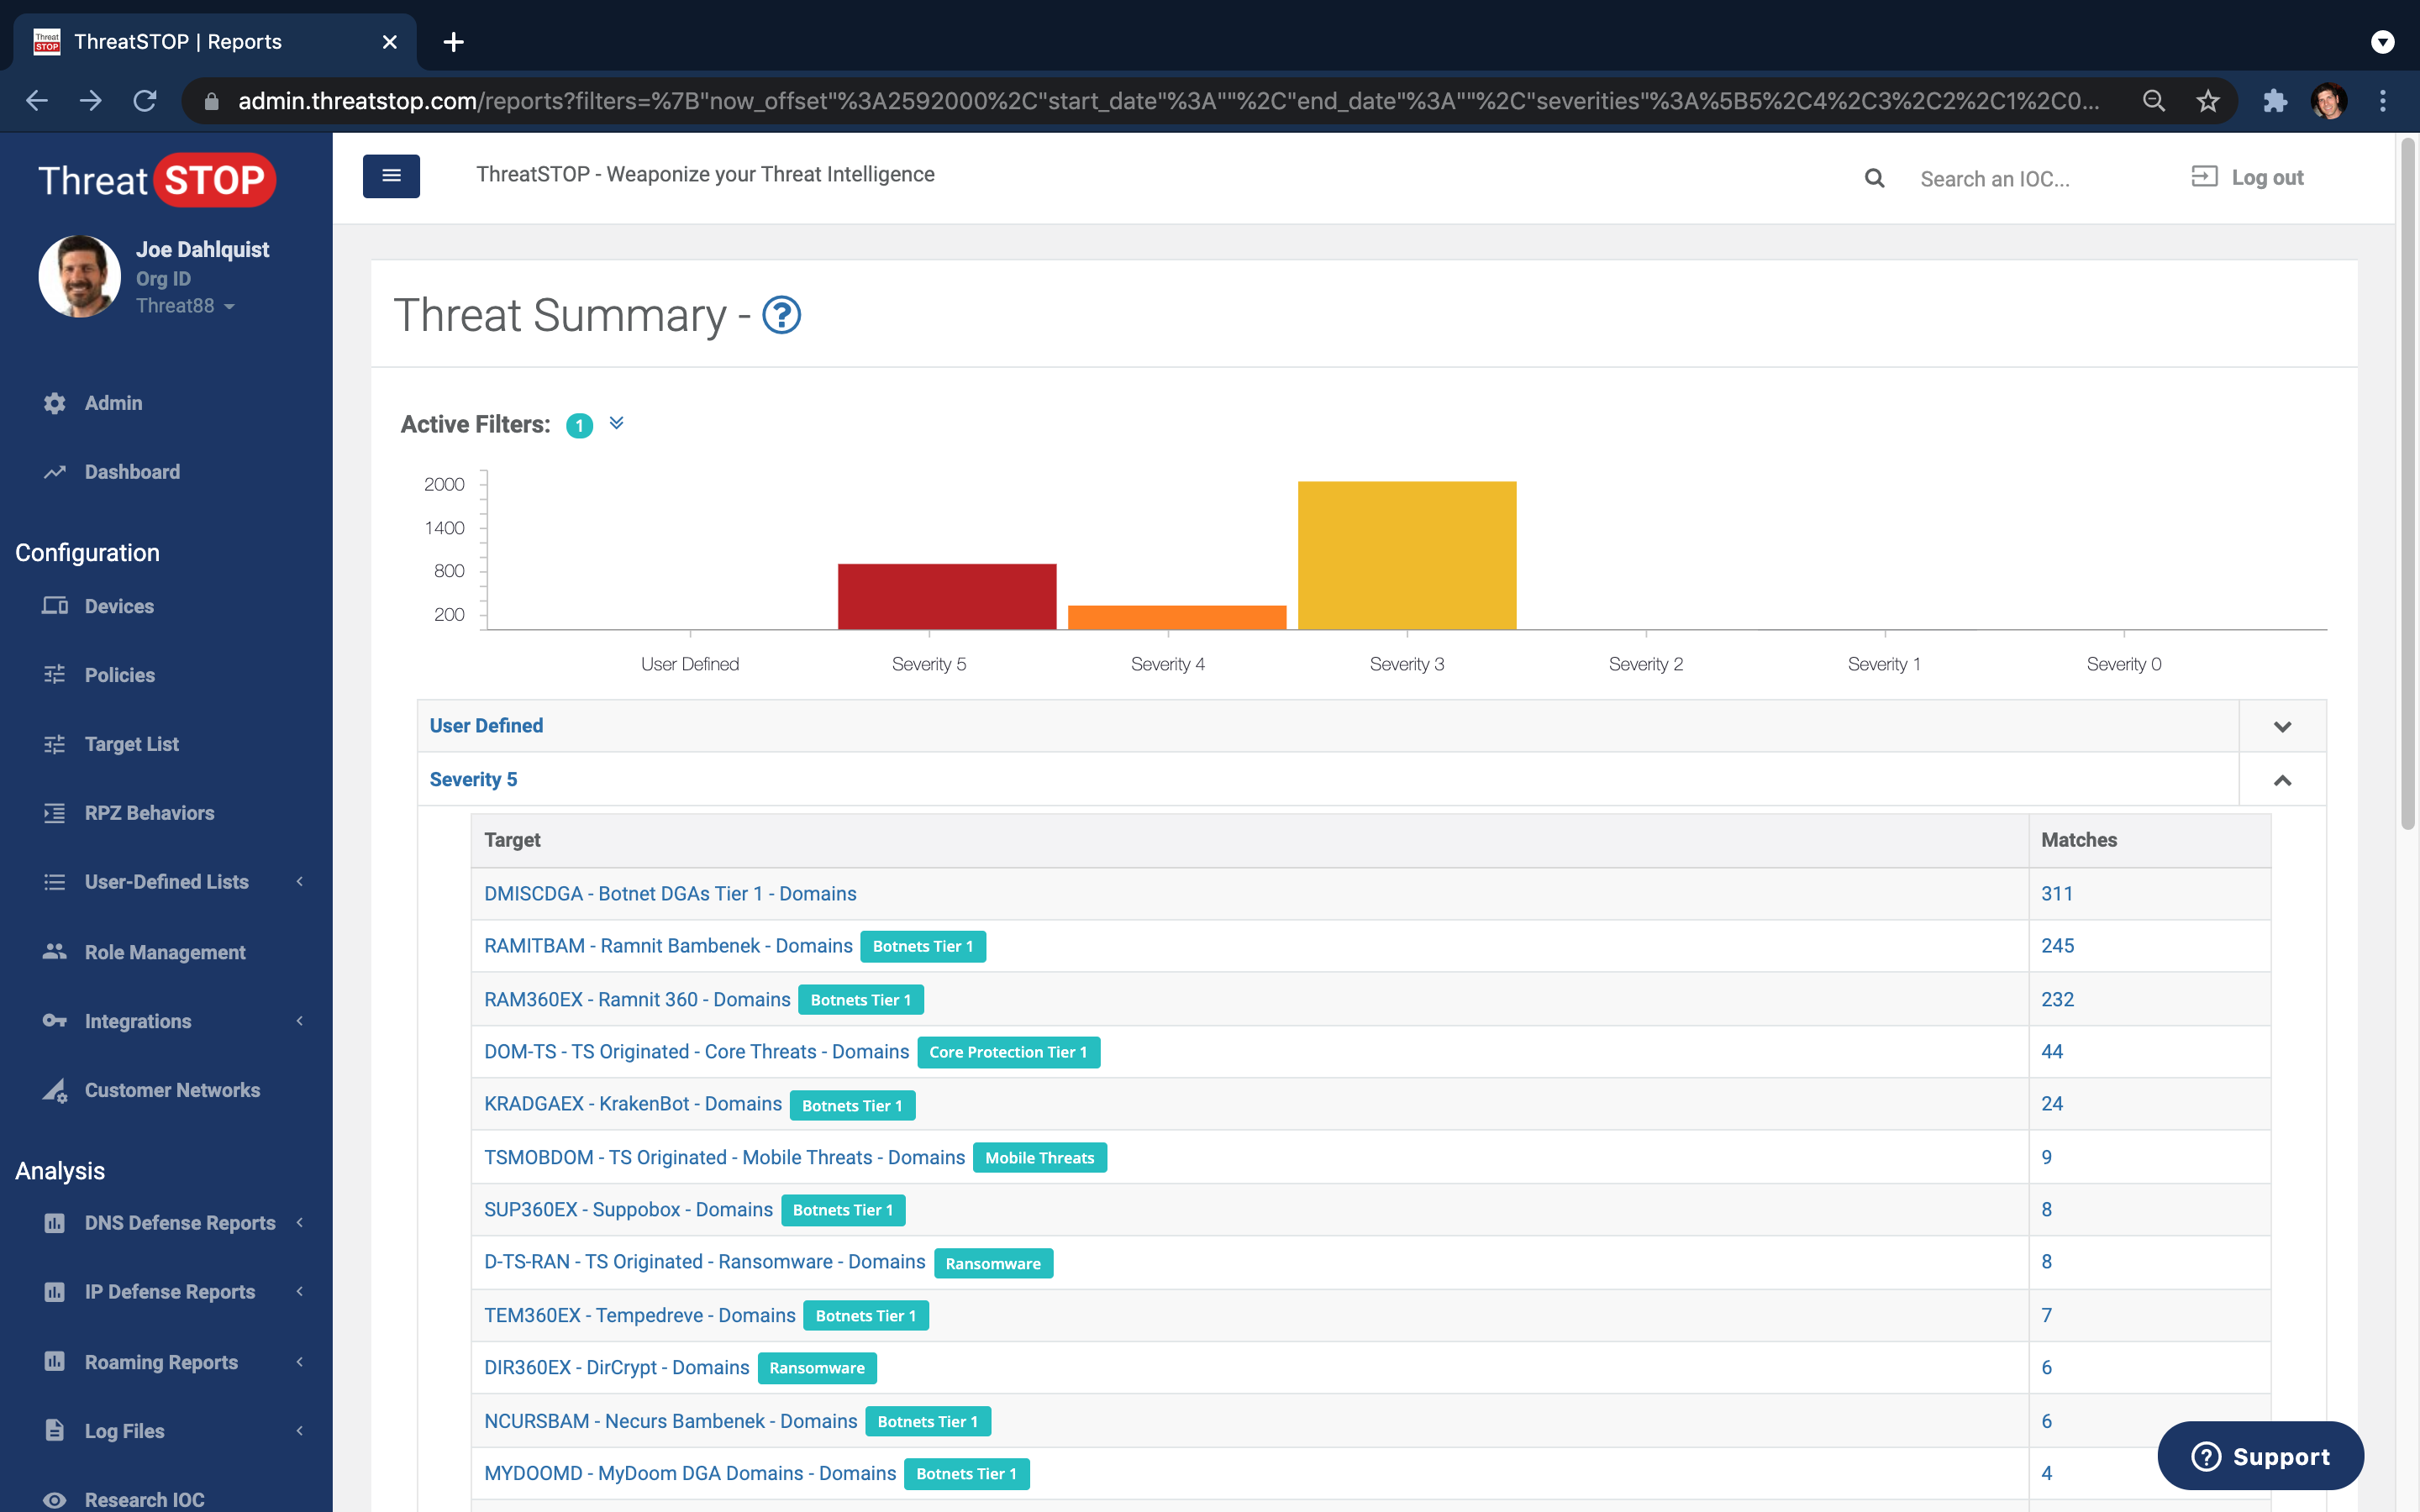Click the IOC search magnifier icon
The height and width of the screenshot is (1512, 2420).
(x=1874, y=178)
